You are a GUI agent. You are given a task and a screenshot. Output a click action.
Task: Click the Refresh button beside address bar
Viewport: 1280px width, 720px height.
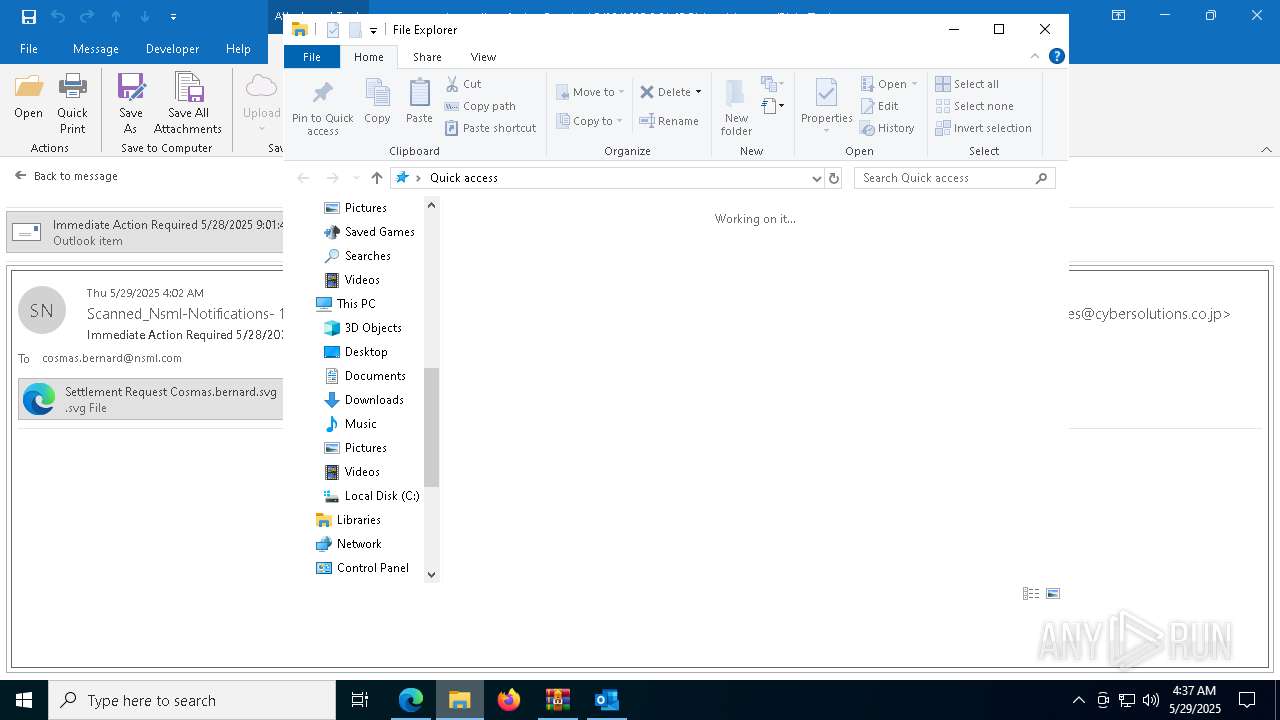coord(834,178)
